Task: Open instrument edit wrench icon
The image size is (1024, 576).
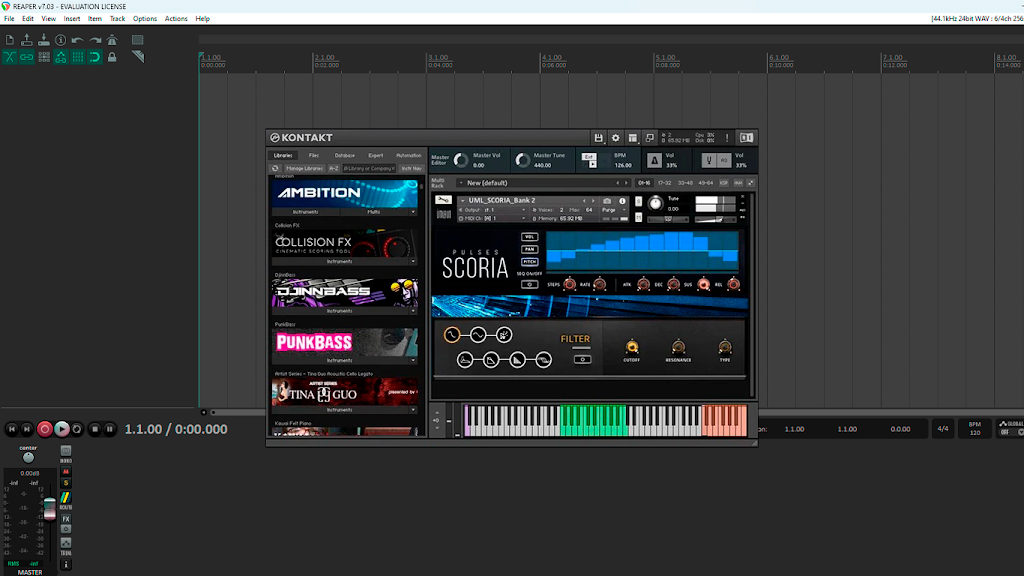Action: click(x=443, y=200)
